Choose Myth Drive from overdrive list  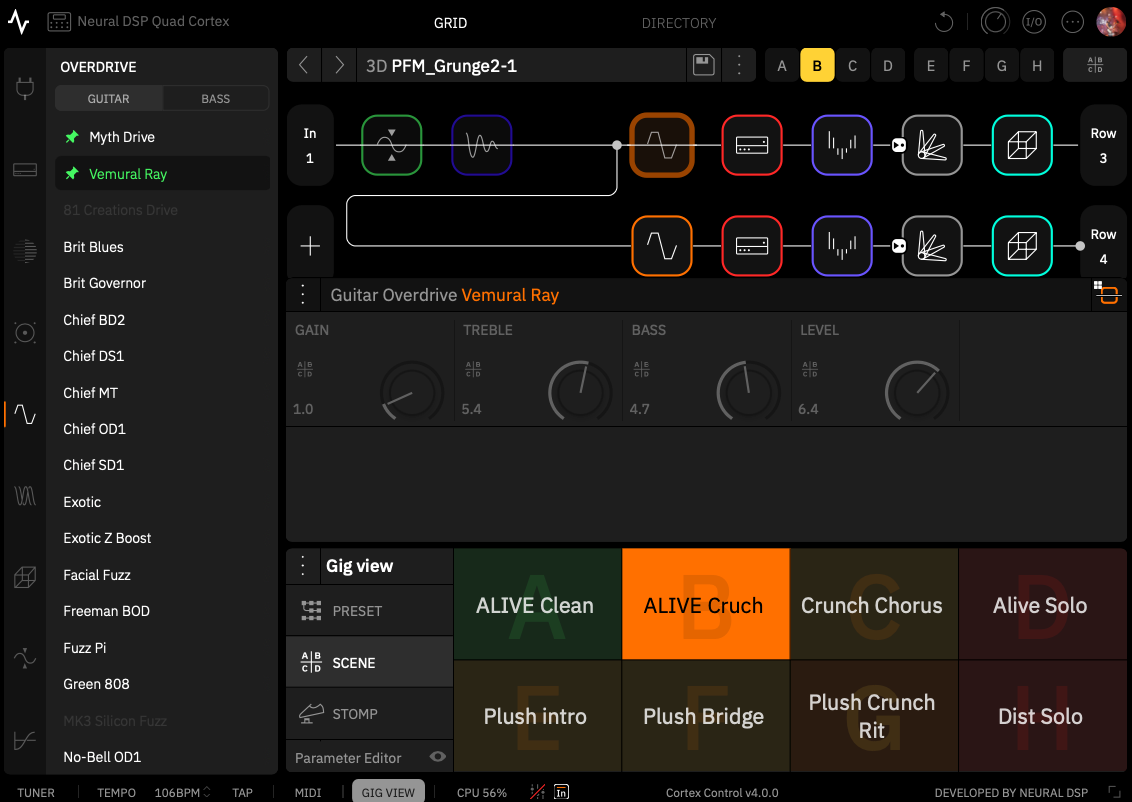click(162, 137)
